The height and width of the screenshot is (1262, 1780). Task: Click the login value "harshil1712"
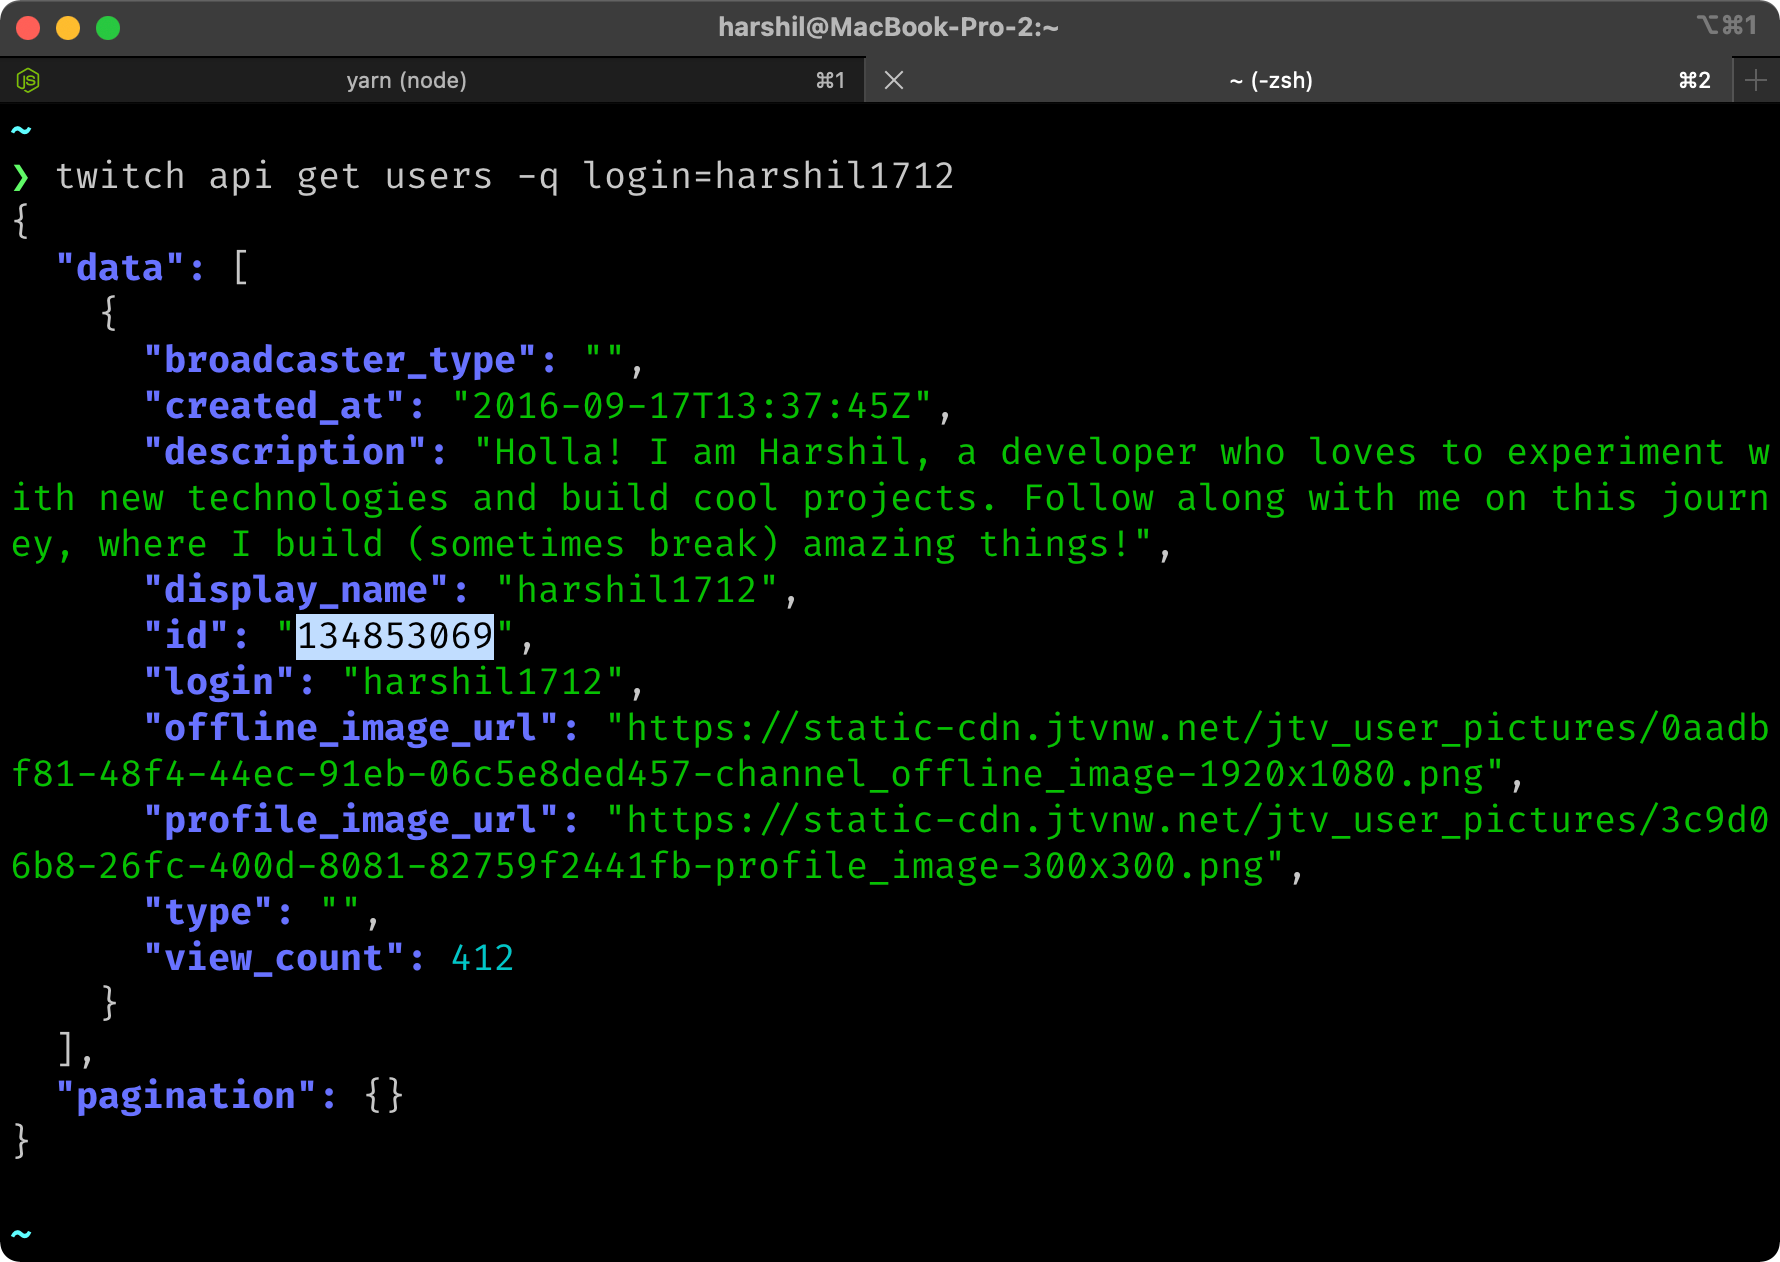(x=483, y=682)
